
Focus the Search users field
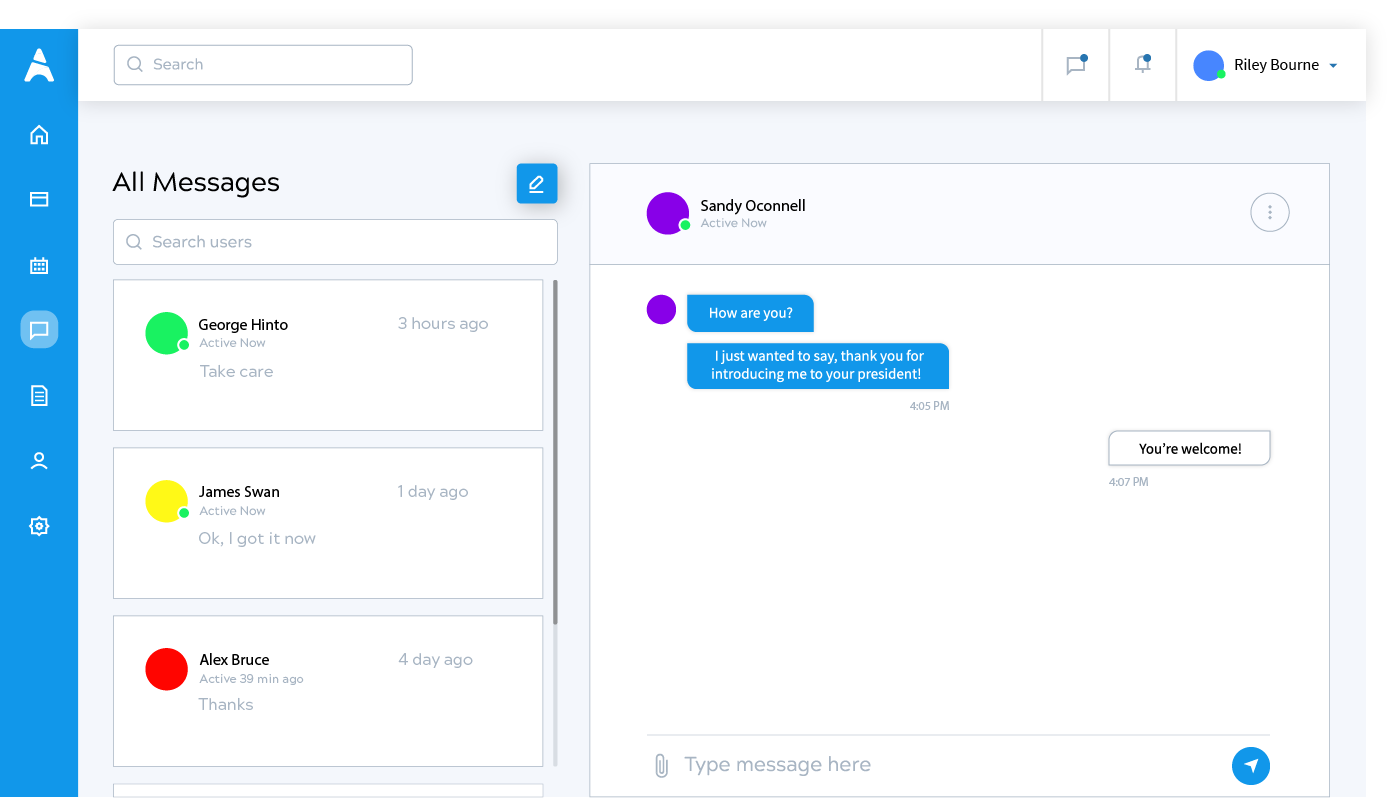(335, 242)
